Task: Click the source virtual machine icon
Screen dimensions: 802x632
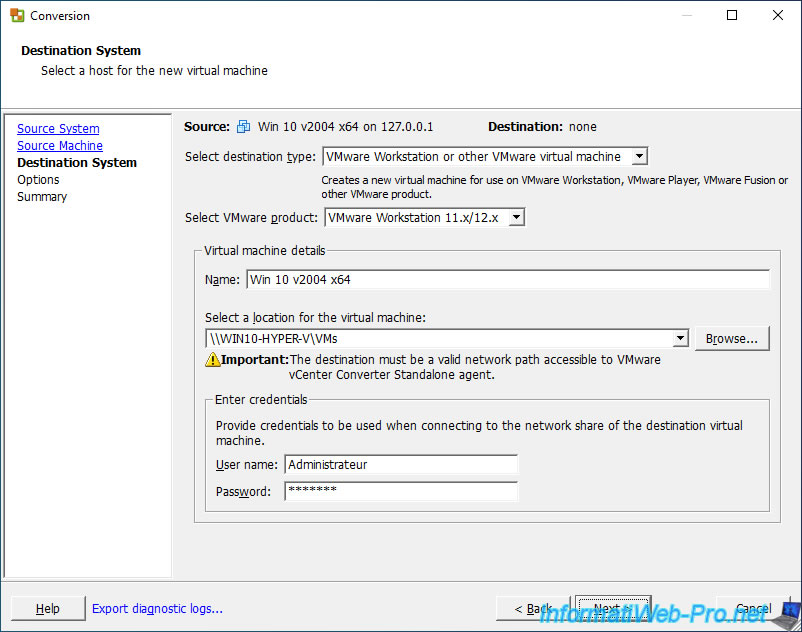Action: (x=243, y=126)
